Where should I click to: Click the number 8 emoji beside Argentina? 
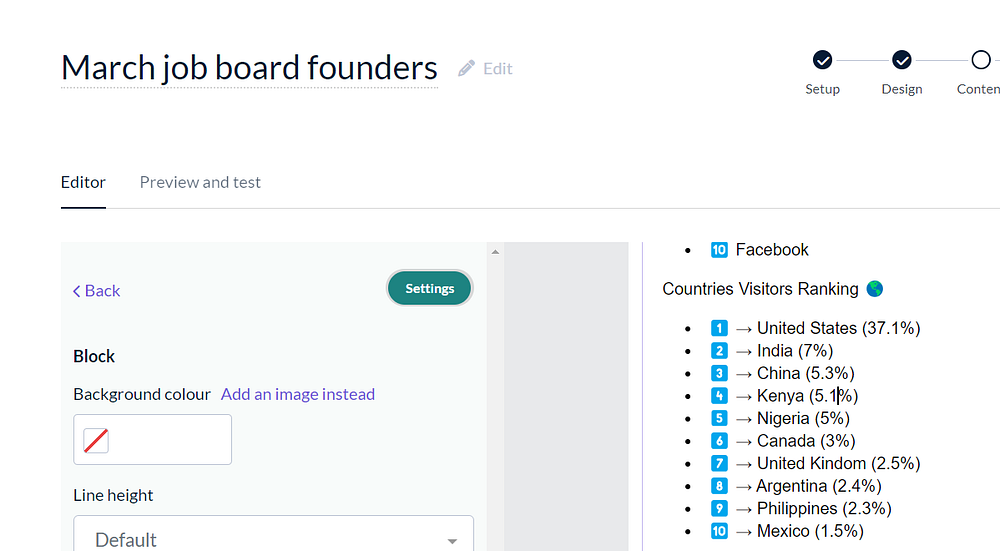[x=719, y=486]
